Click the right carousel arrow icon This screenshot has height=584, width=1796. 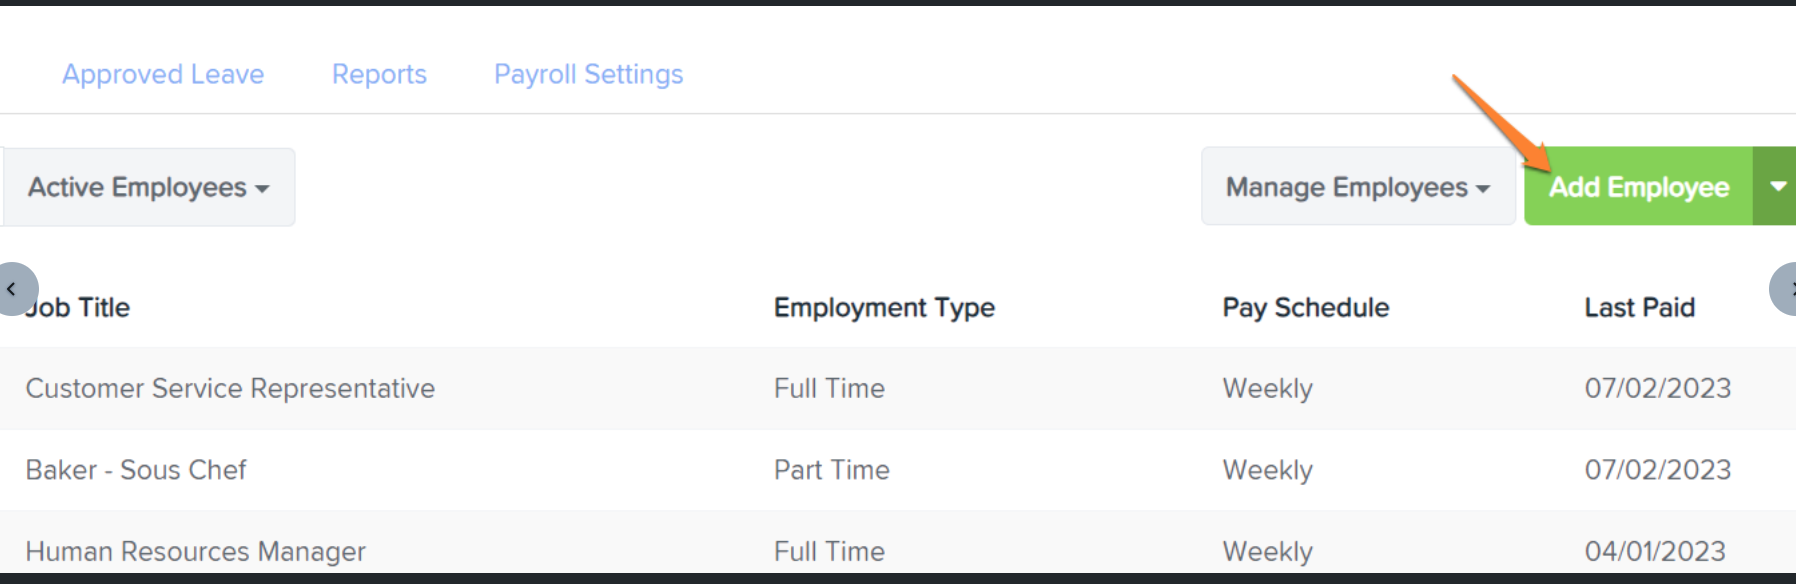coord(1786,289)
